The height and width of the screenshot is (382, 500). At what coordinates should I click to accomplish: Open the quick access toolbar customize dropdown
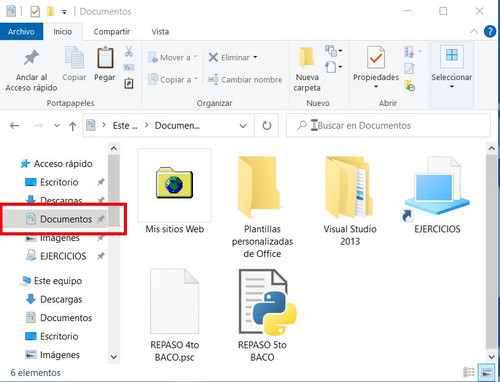(64, 12)
